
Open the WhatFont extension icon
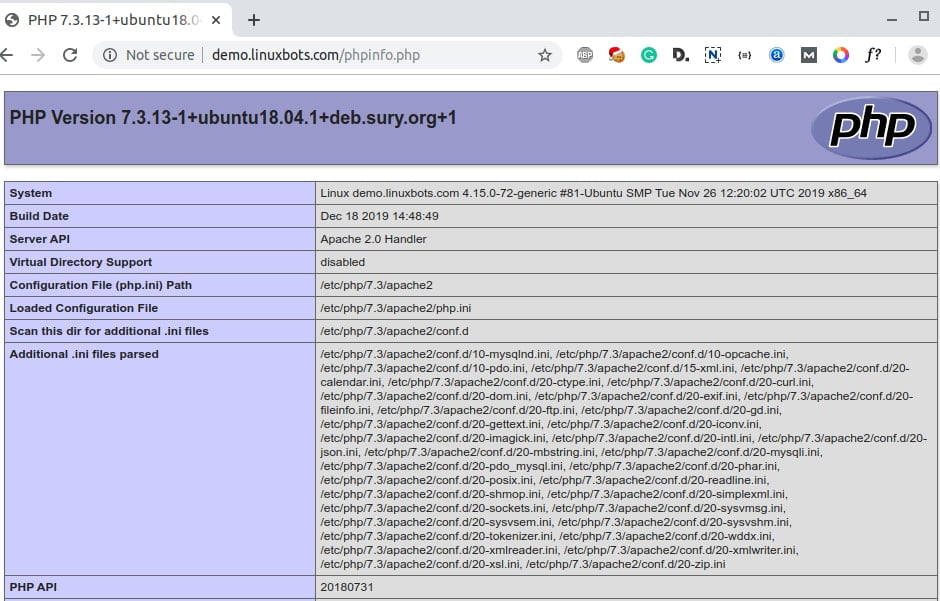click(x=873, y=55)
